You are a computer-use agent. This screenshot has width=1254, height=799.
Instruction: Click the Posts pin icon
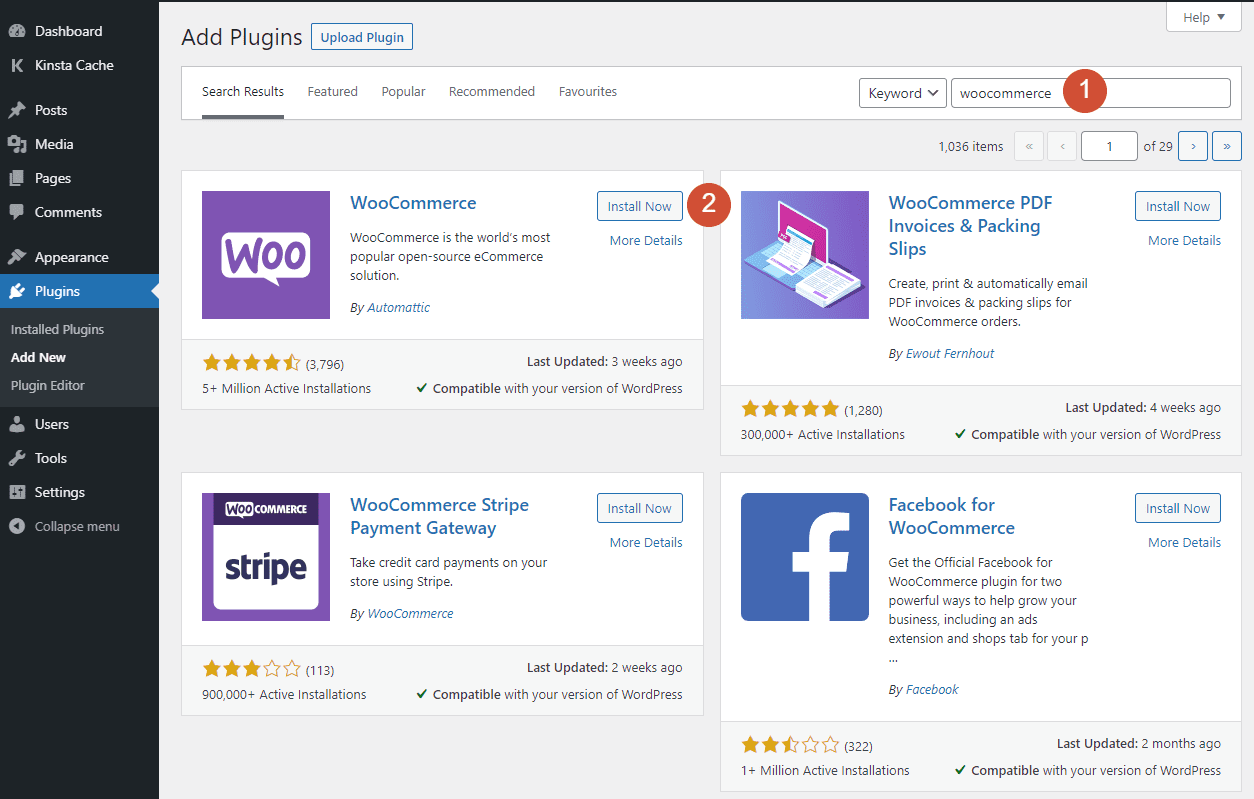(x=21, y=109)
